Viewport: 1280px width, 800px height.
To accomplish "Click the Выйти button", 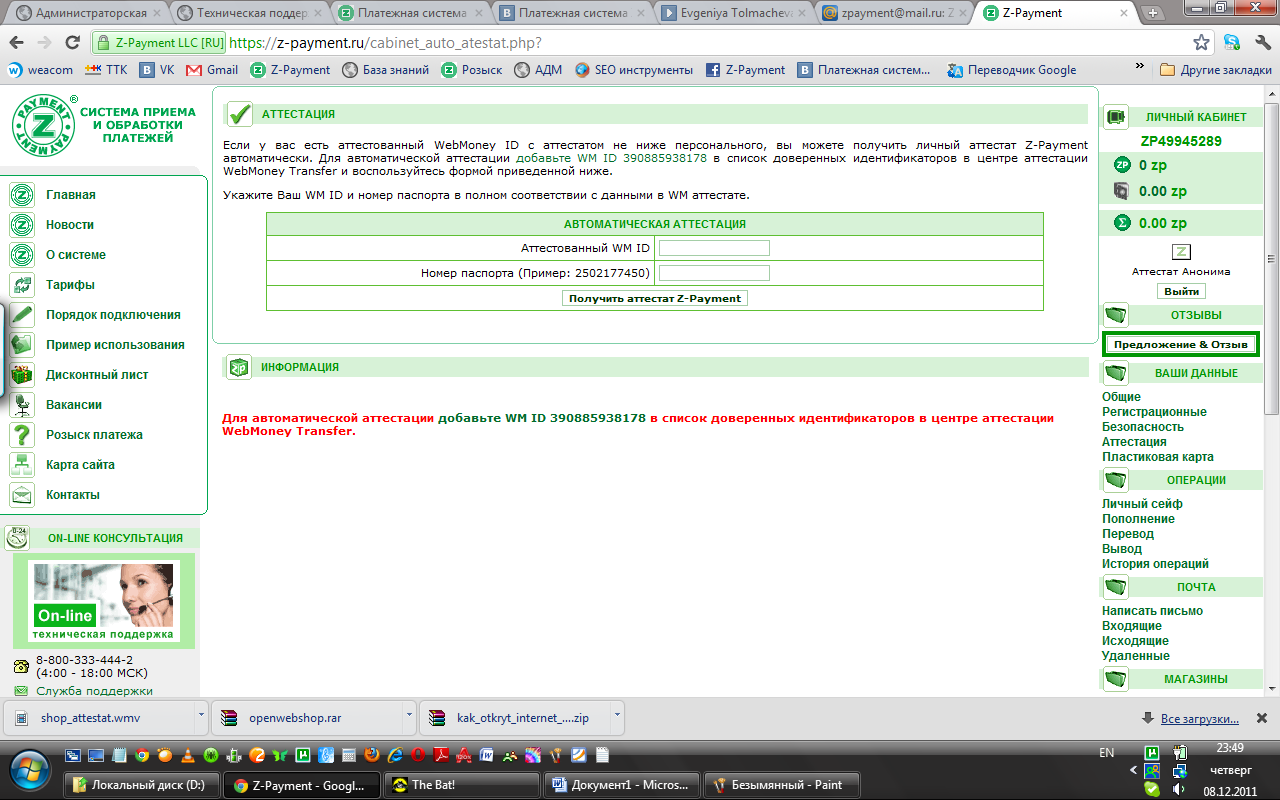I will 1181,291.
